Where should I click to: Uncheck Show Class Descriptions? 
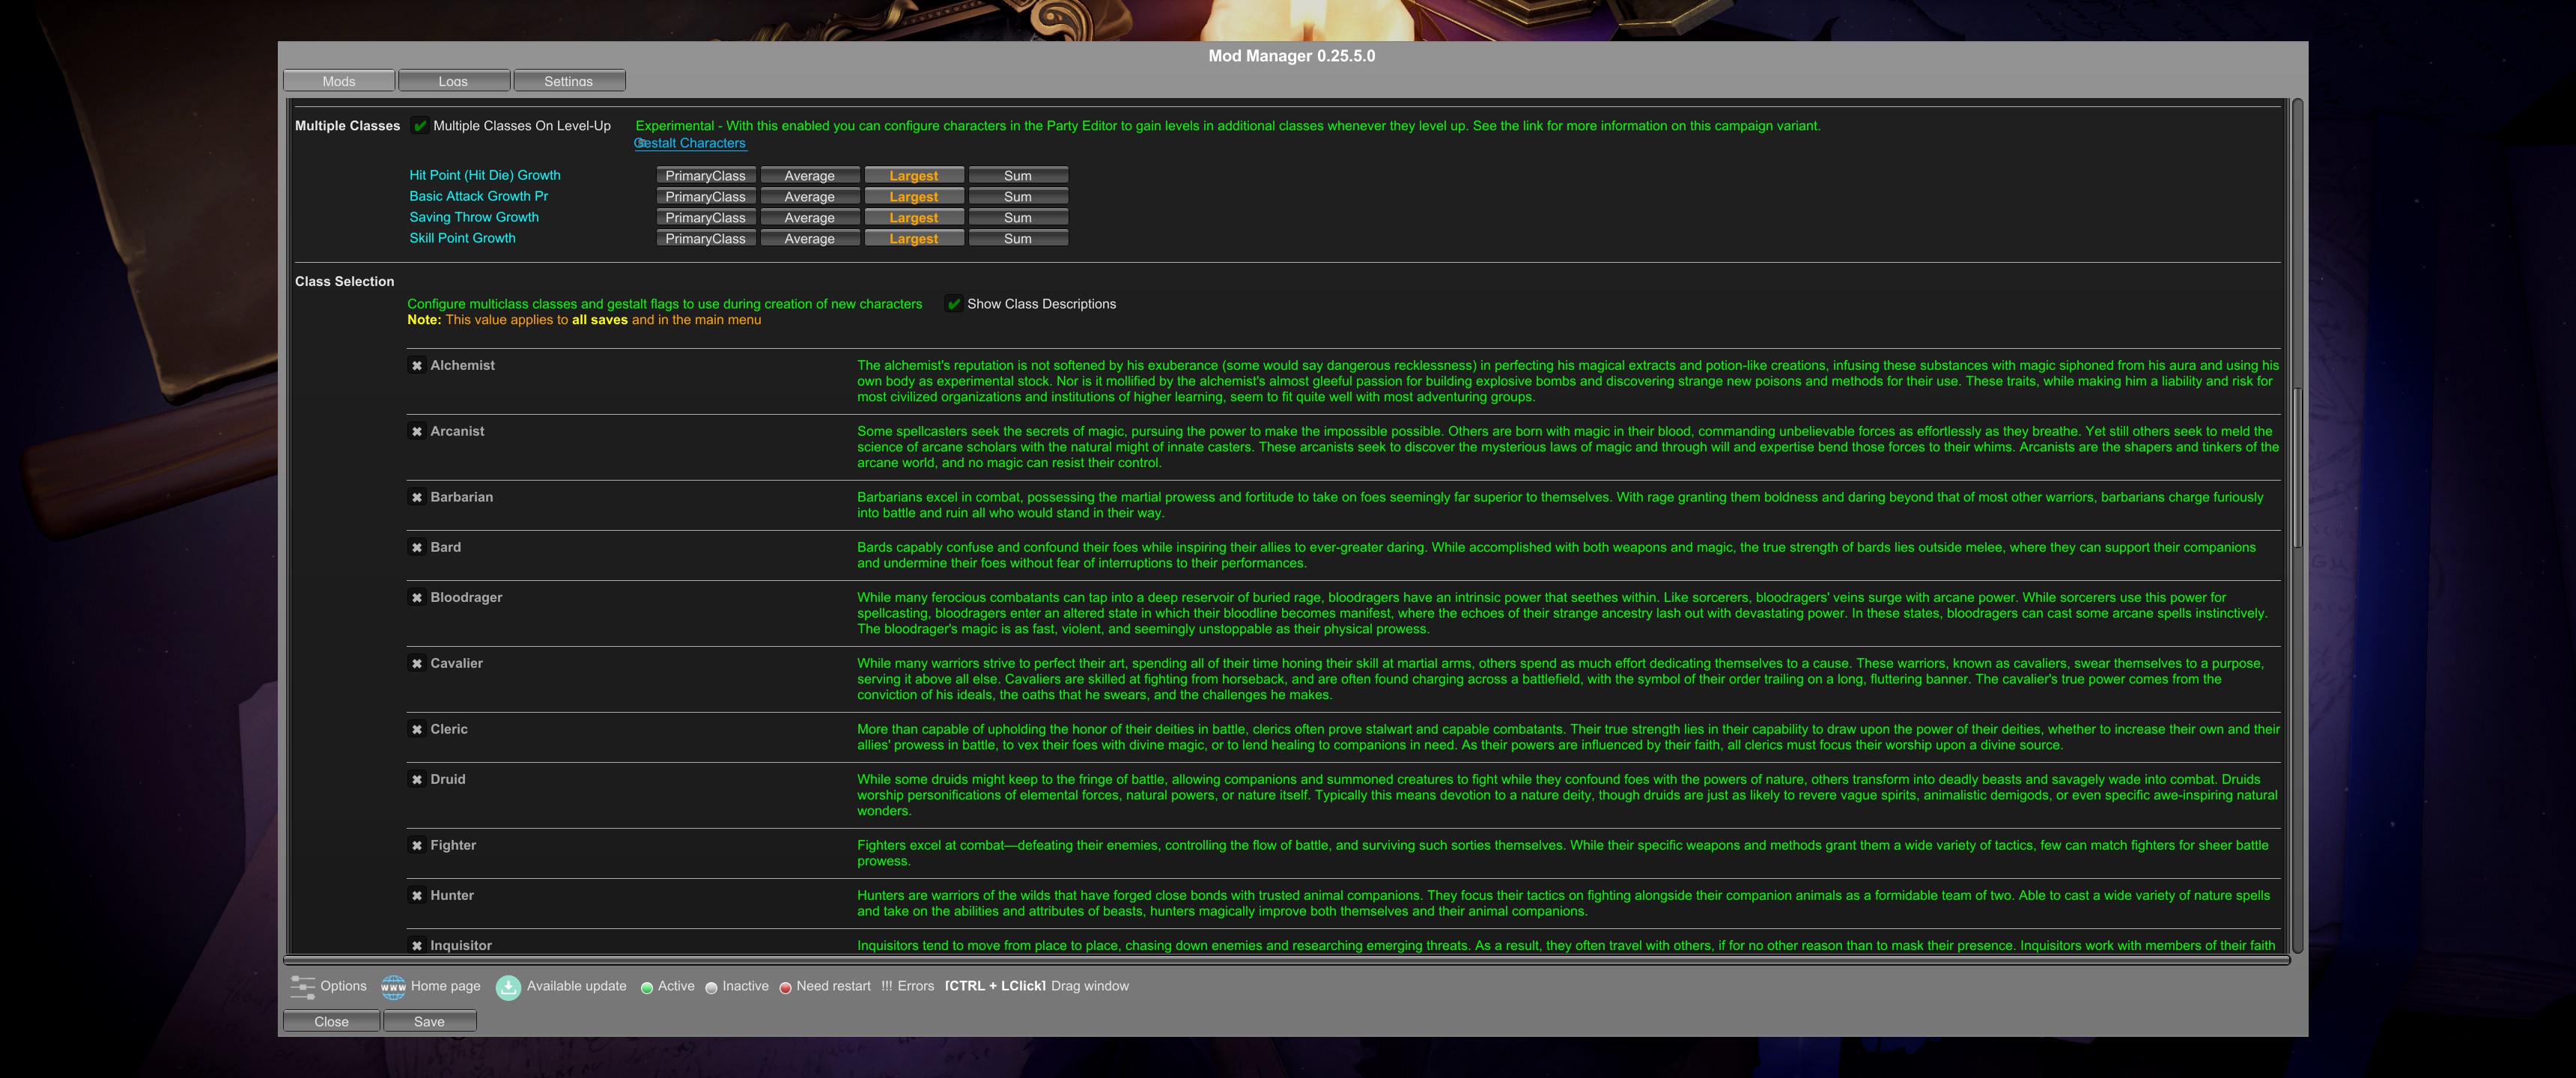[x=954, y=304]
